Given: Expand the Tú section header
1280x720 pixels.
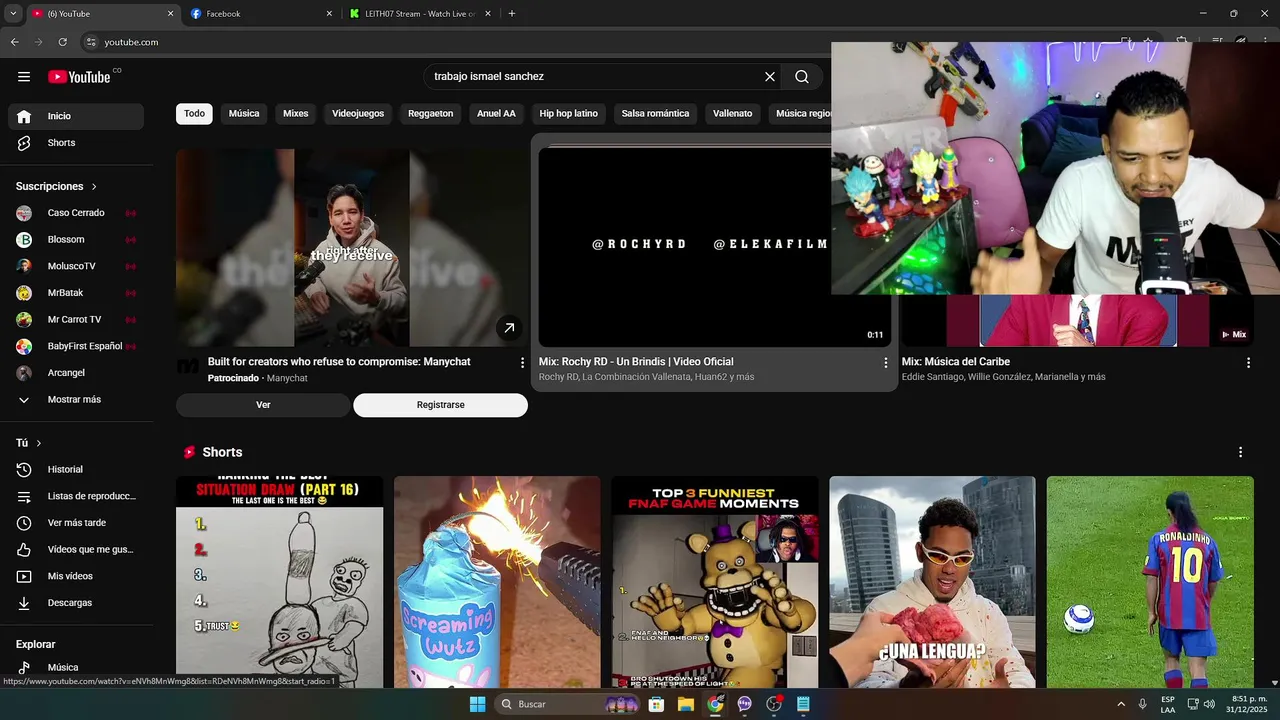Looking at the screenshot, I should coord(29,443).
